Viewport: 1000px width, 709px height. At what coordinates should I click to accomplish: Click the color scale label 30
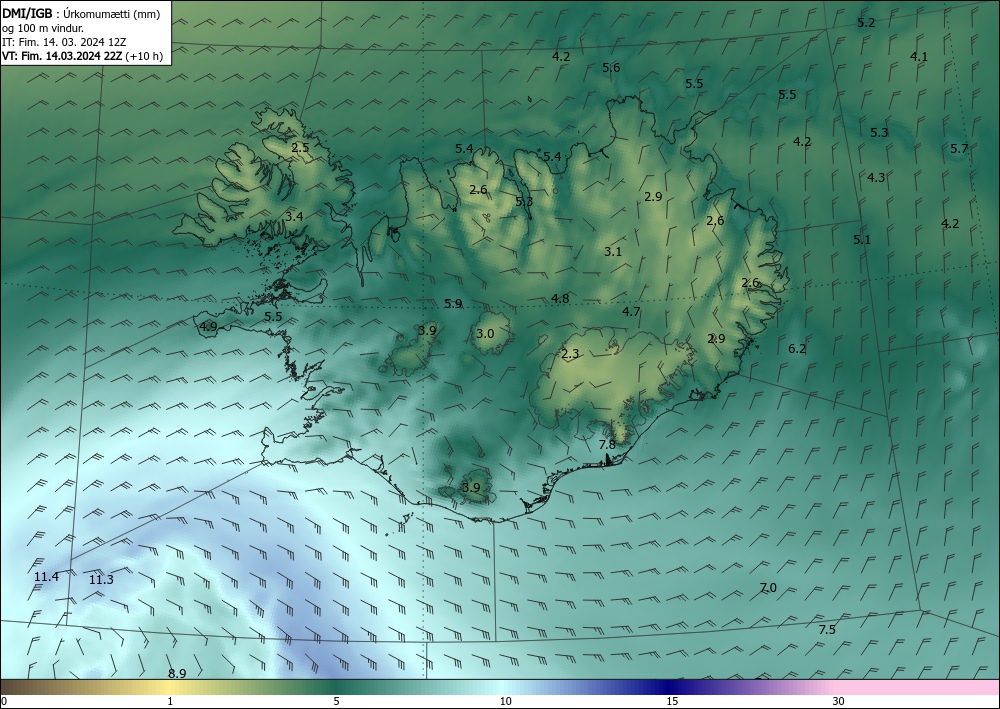point(839,701)
